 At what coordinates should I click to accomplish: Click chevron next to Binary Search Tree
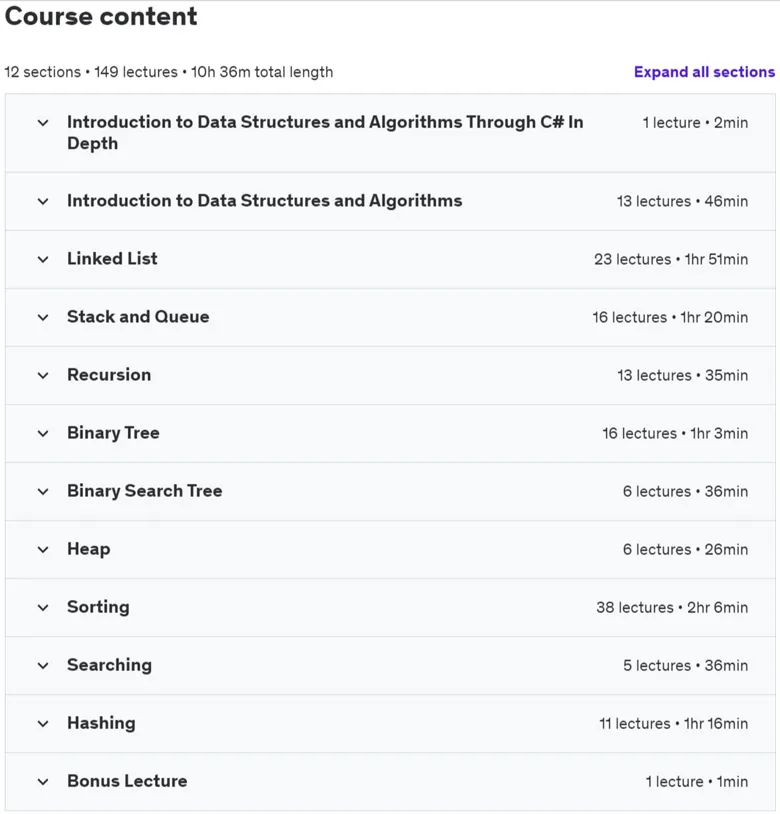tap(43, 492)
